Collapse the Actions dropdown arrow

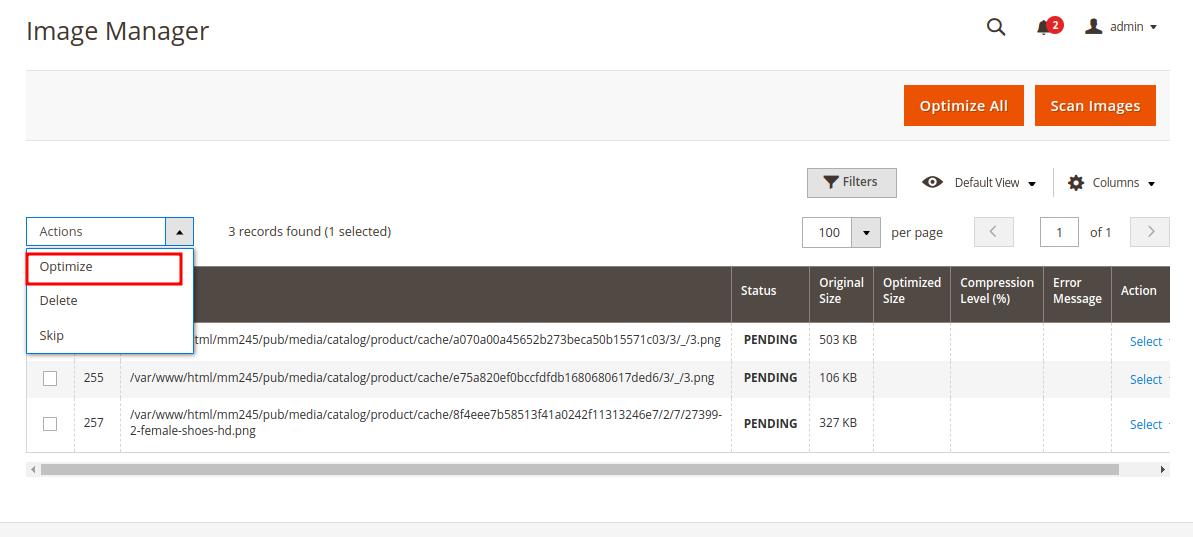(180, 232)
